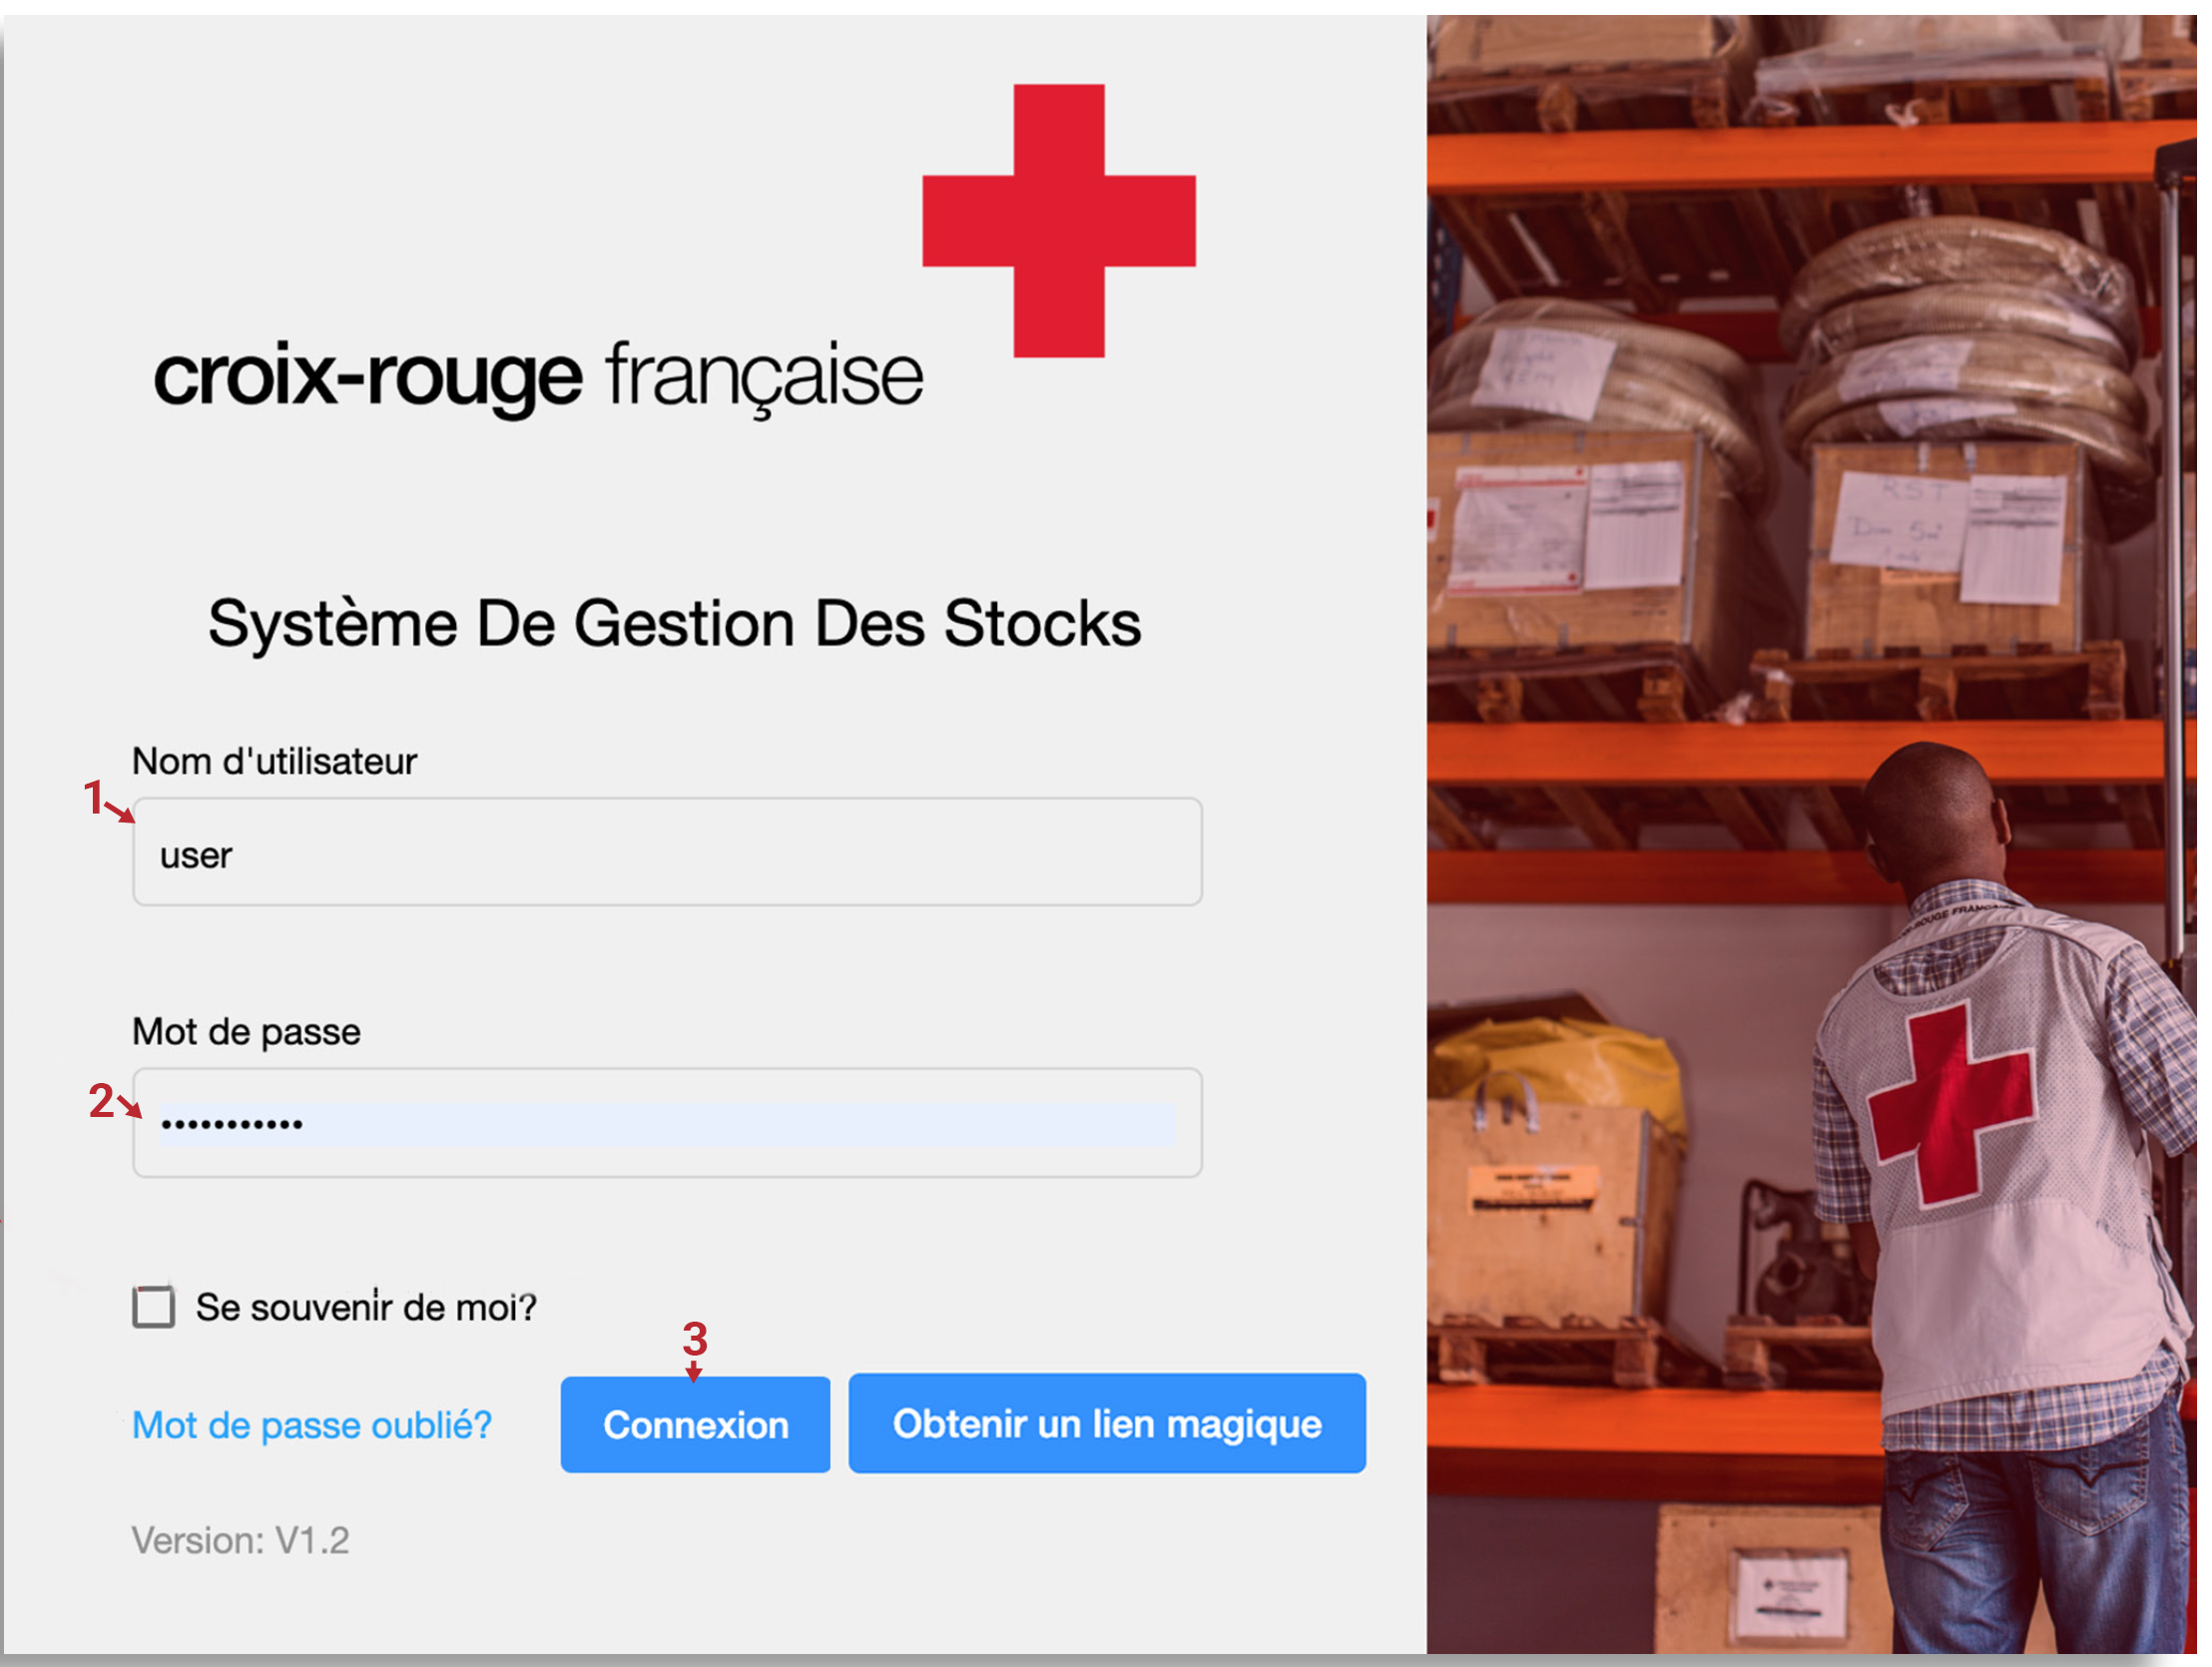Click the masked password dots
Viewport: 2212px width, 1667px height.
pyautogui.click(x=231, y=1125)
